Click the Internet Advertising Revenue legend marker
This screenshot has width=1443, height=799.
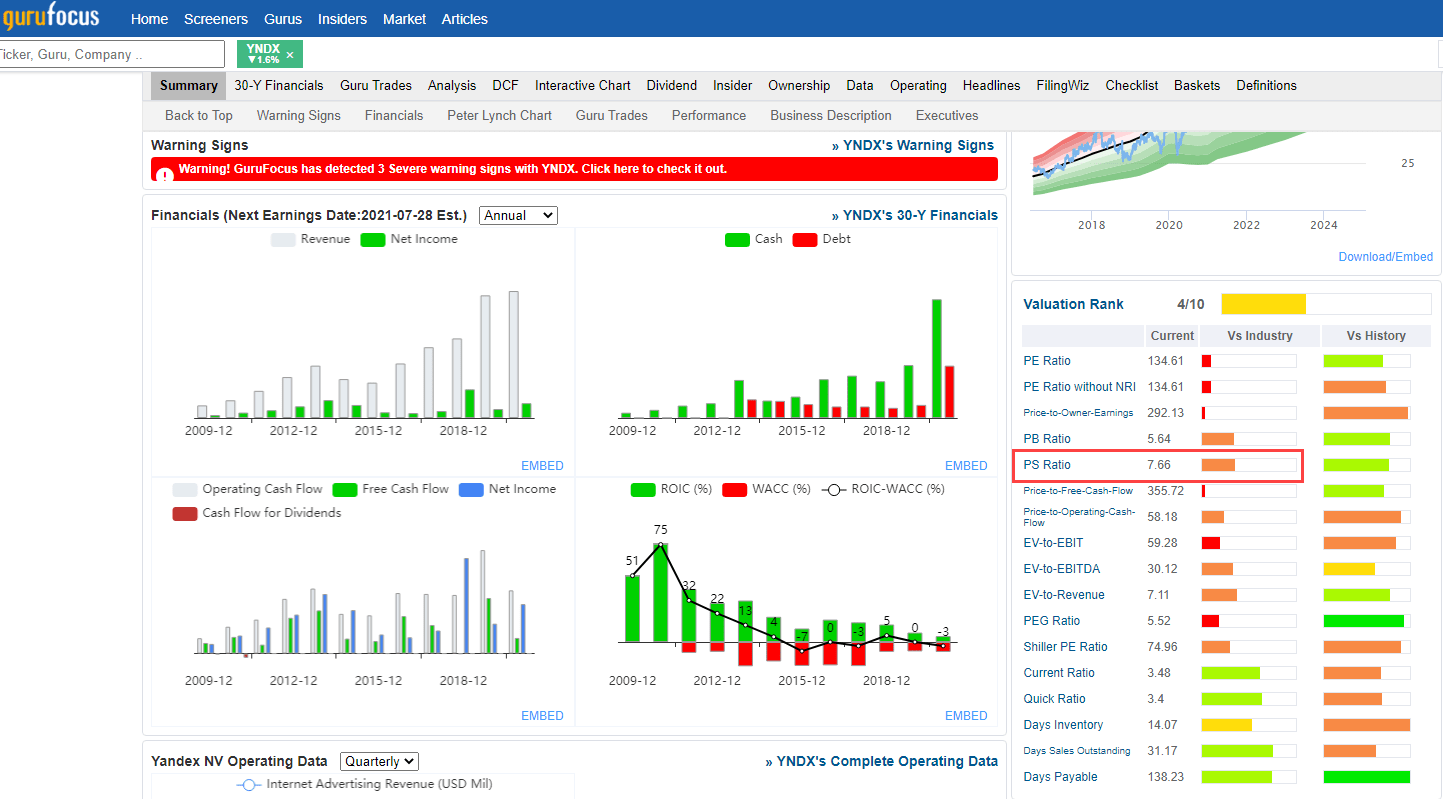point(249,785)
